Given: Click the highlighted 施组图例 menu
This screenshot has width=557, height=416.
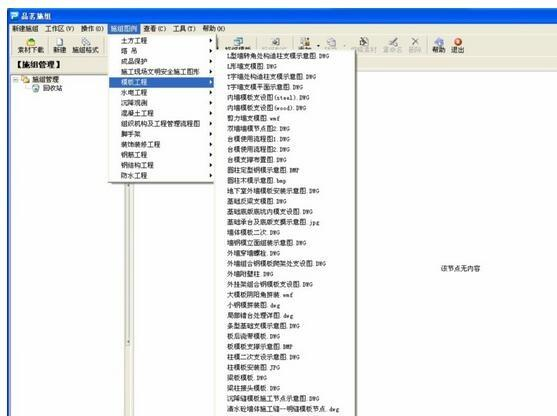Looking at the screenshot, I should (x=124, y=28).
